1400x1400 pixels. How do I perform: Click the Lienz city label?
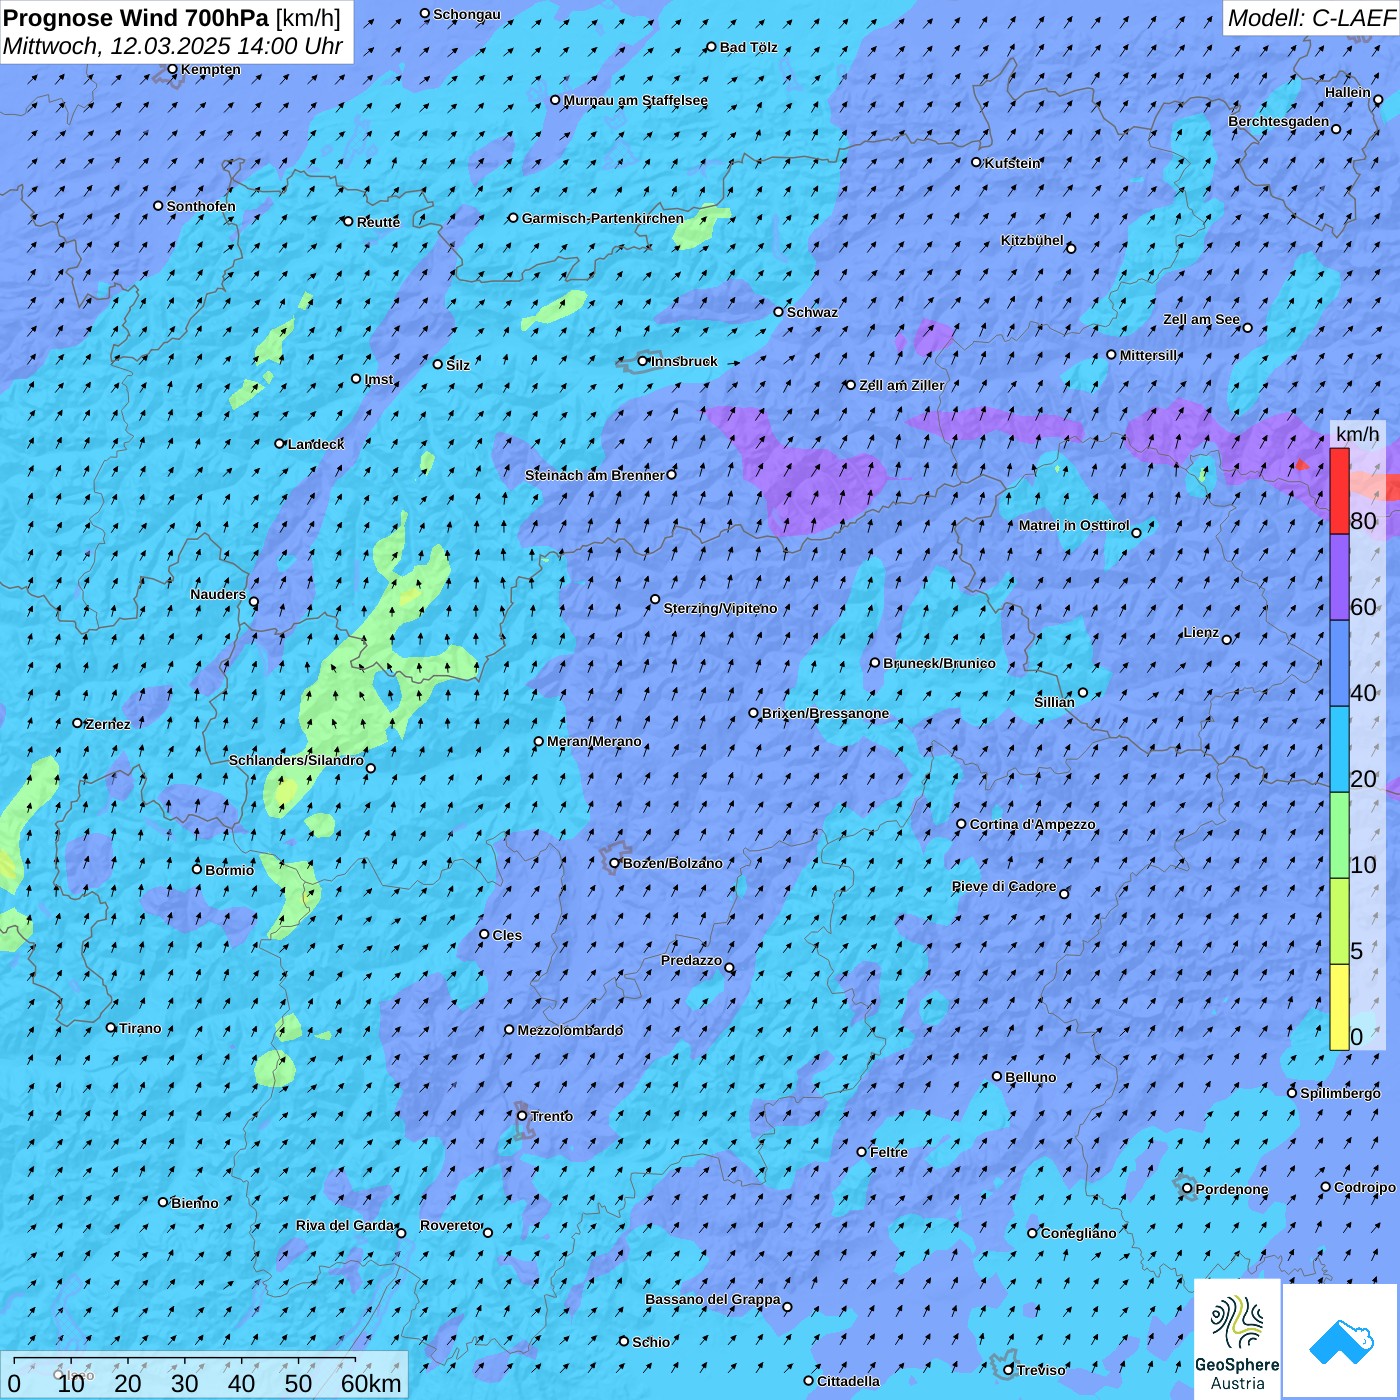pos(1201,632)
